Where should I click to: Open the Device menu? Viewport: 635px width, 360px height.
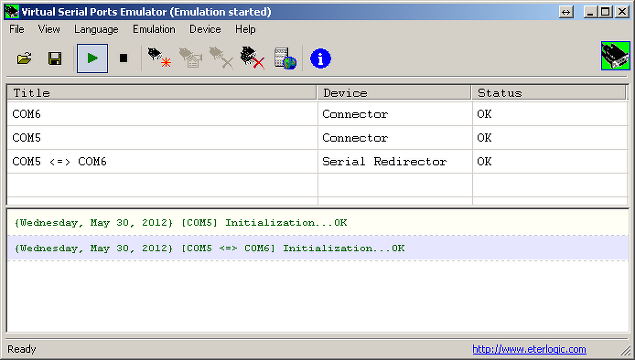(x=205, y=30)
